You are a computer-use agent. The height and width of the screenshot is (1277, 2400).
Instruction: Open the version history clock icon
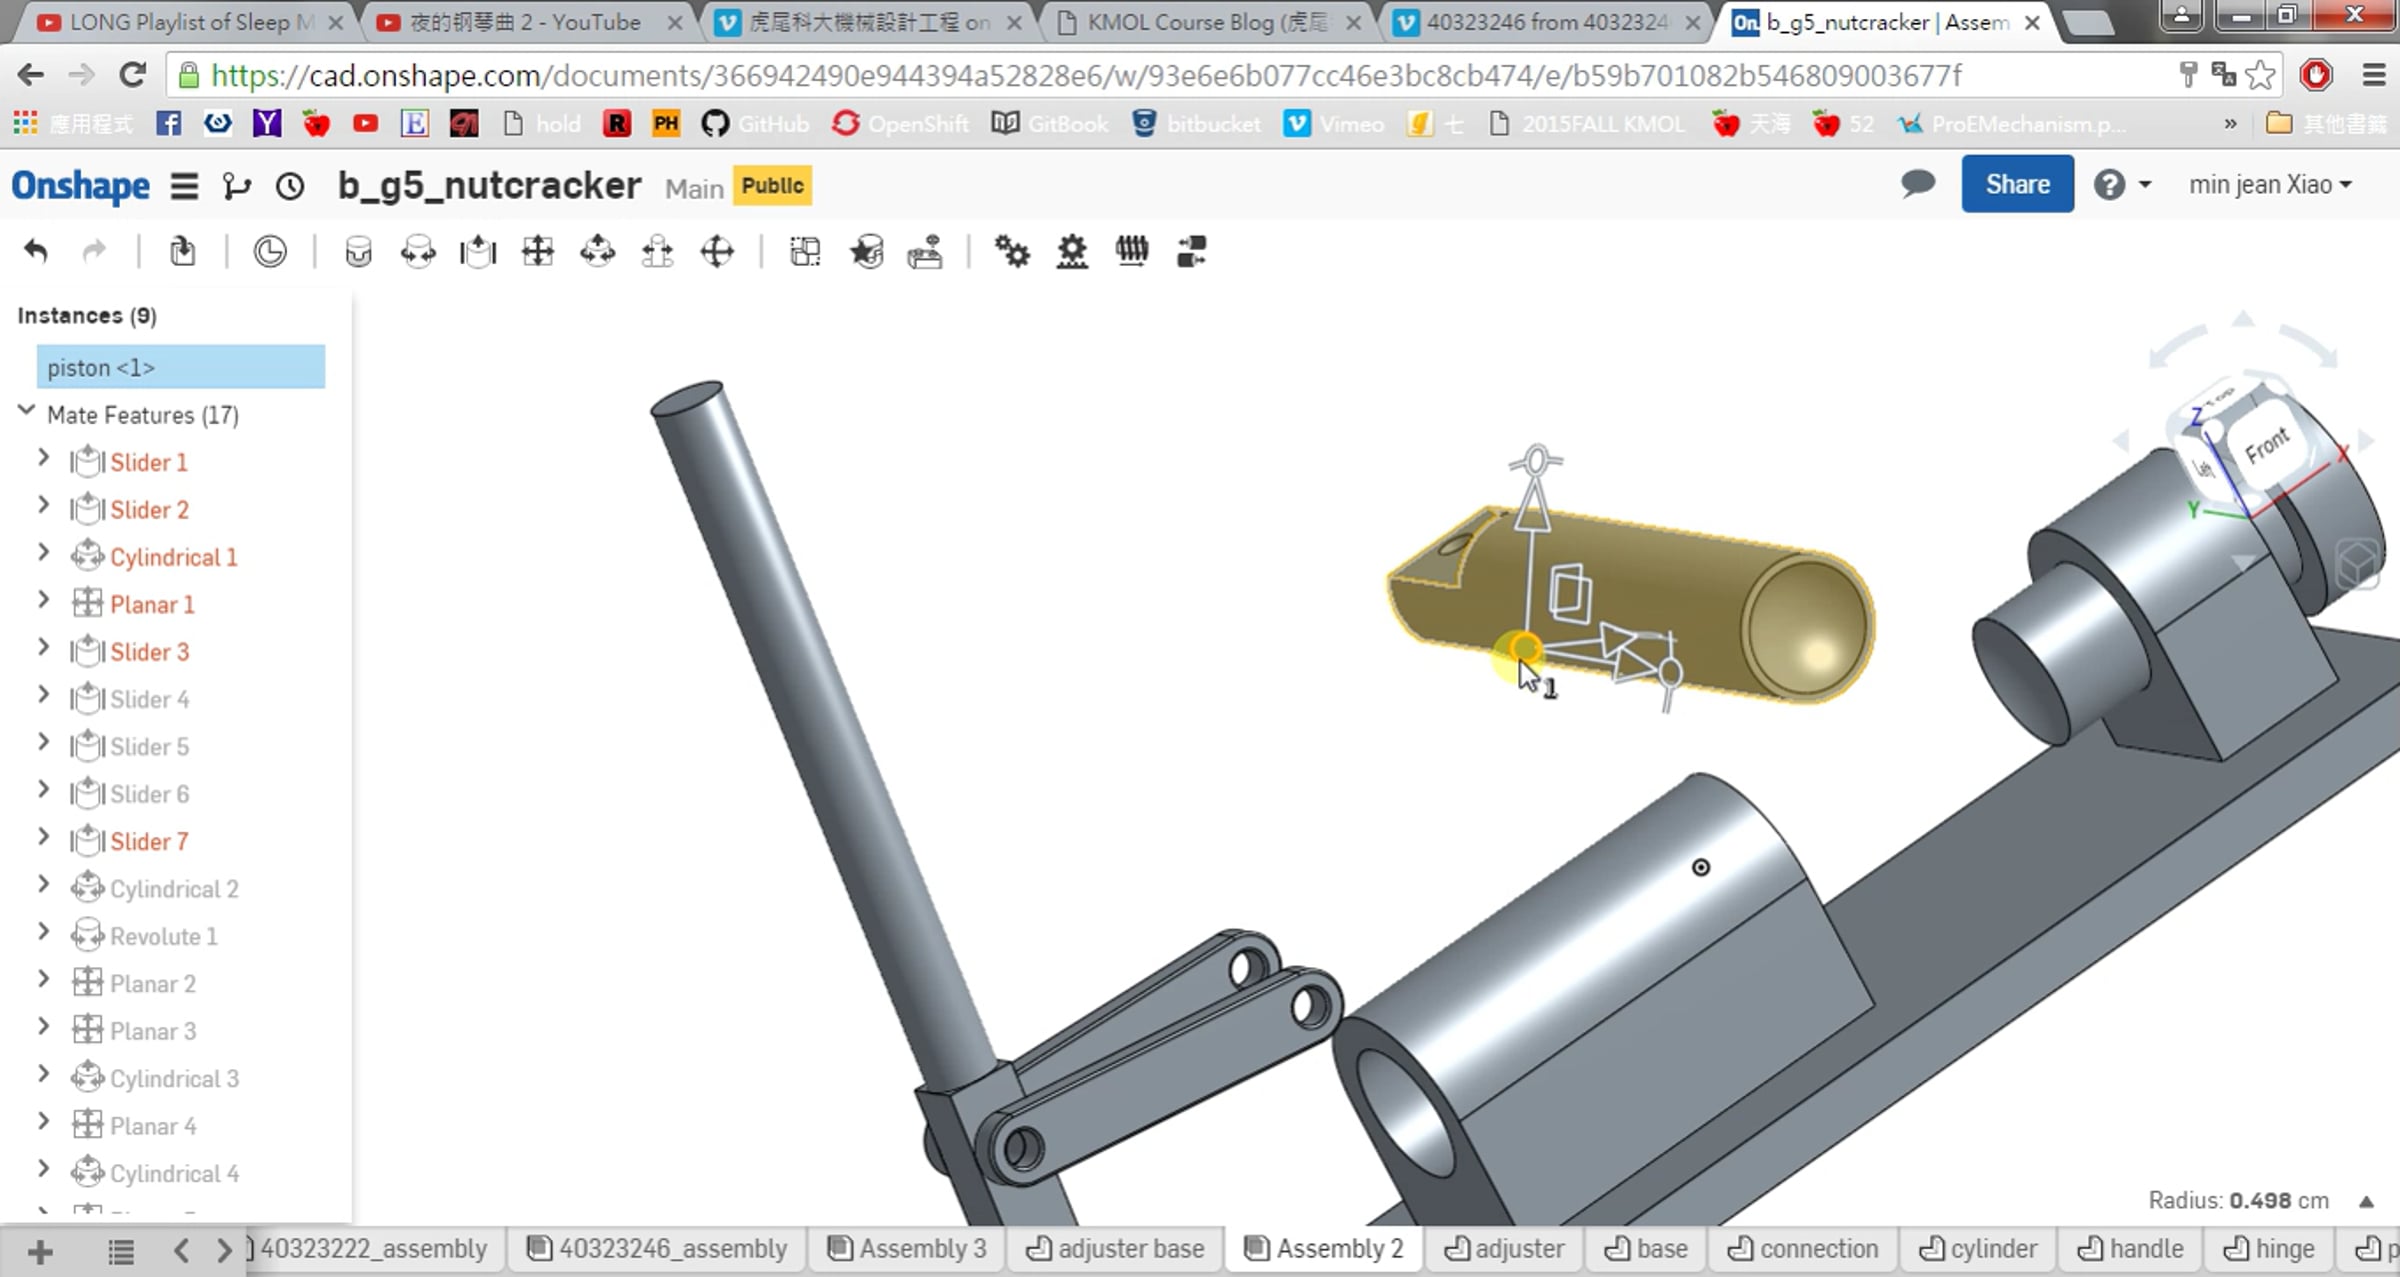pyautogui.click(x=290, y=186)
